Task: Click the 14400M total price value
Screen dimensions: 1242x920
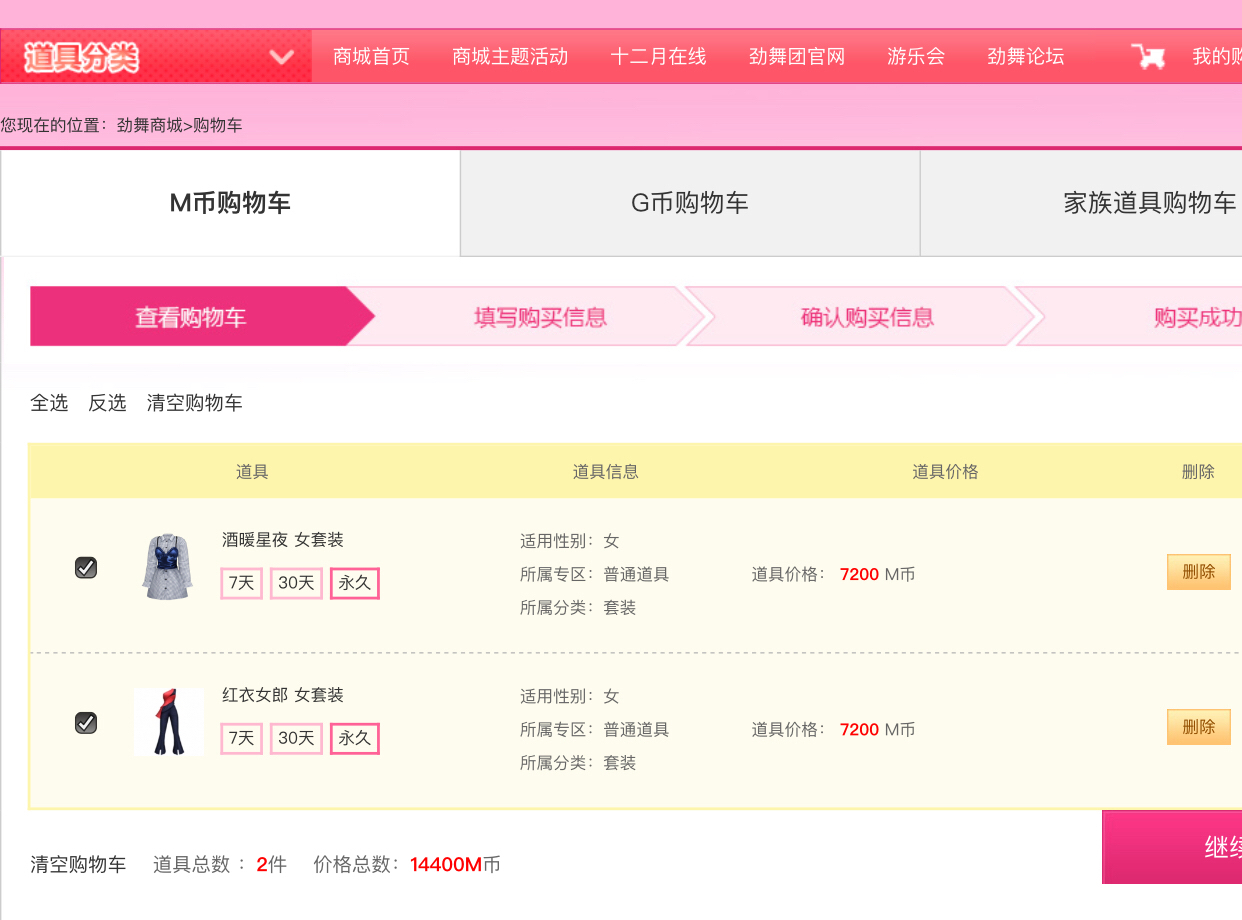Action: [x=447, y=865]
